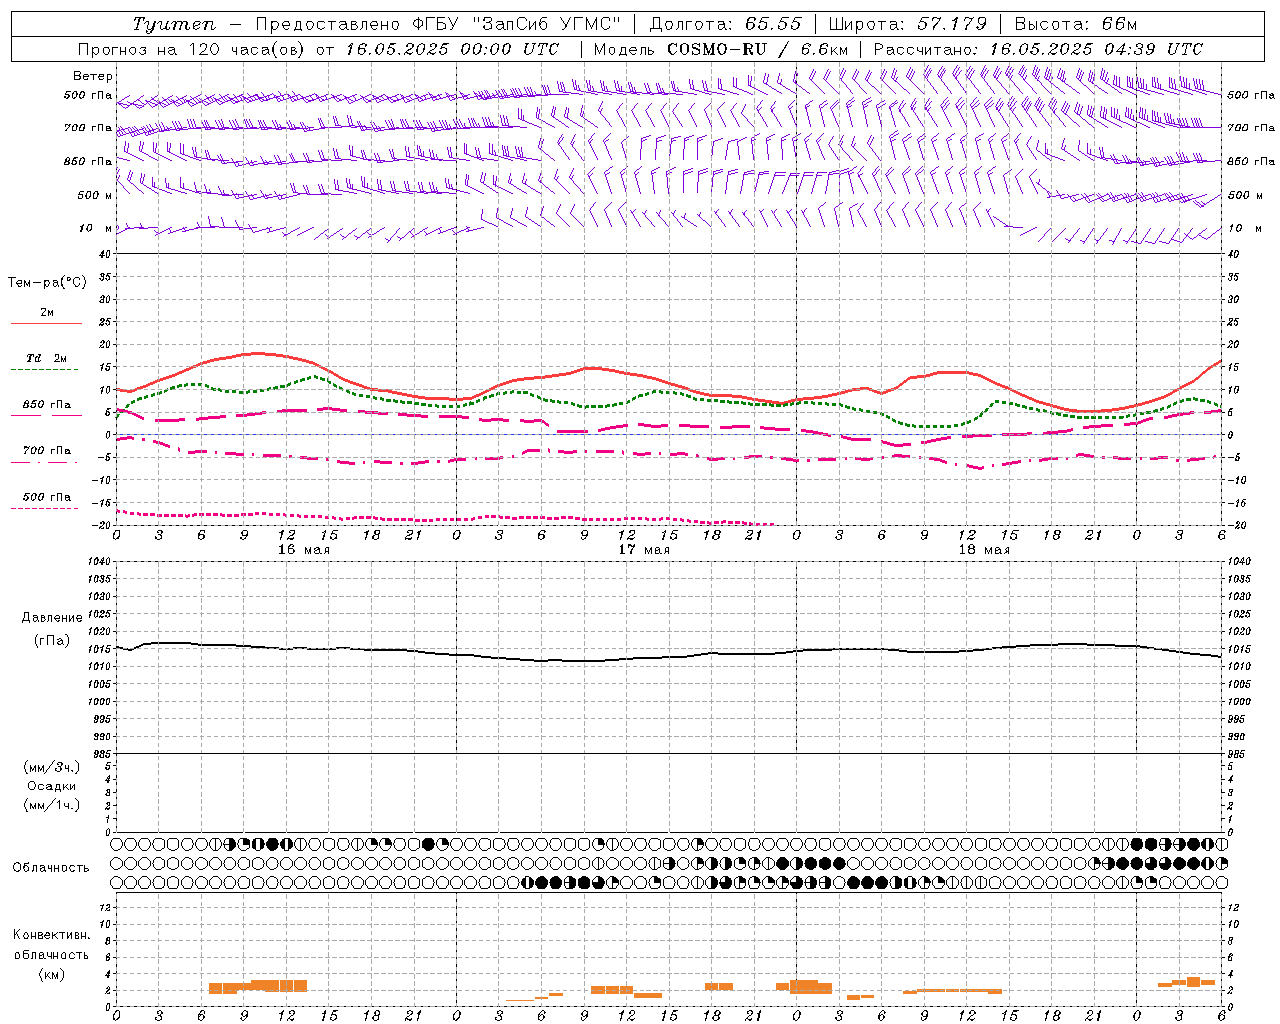Image resolution: width=1280 pixels, height=1024 pixels.
Task: Click the "2м" temperature legend entry
Action: 47,313
